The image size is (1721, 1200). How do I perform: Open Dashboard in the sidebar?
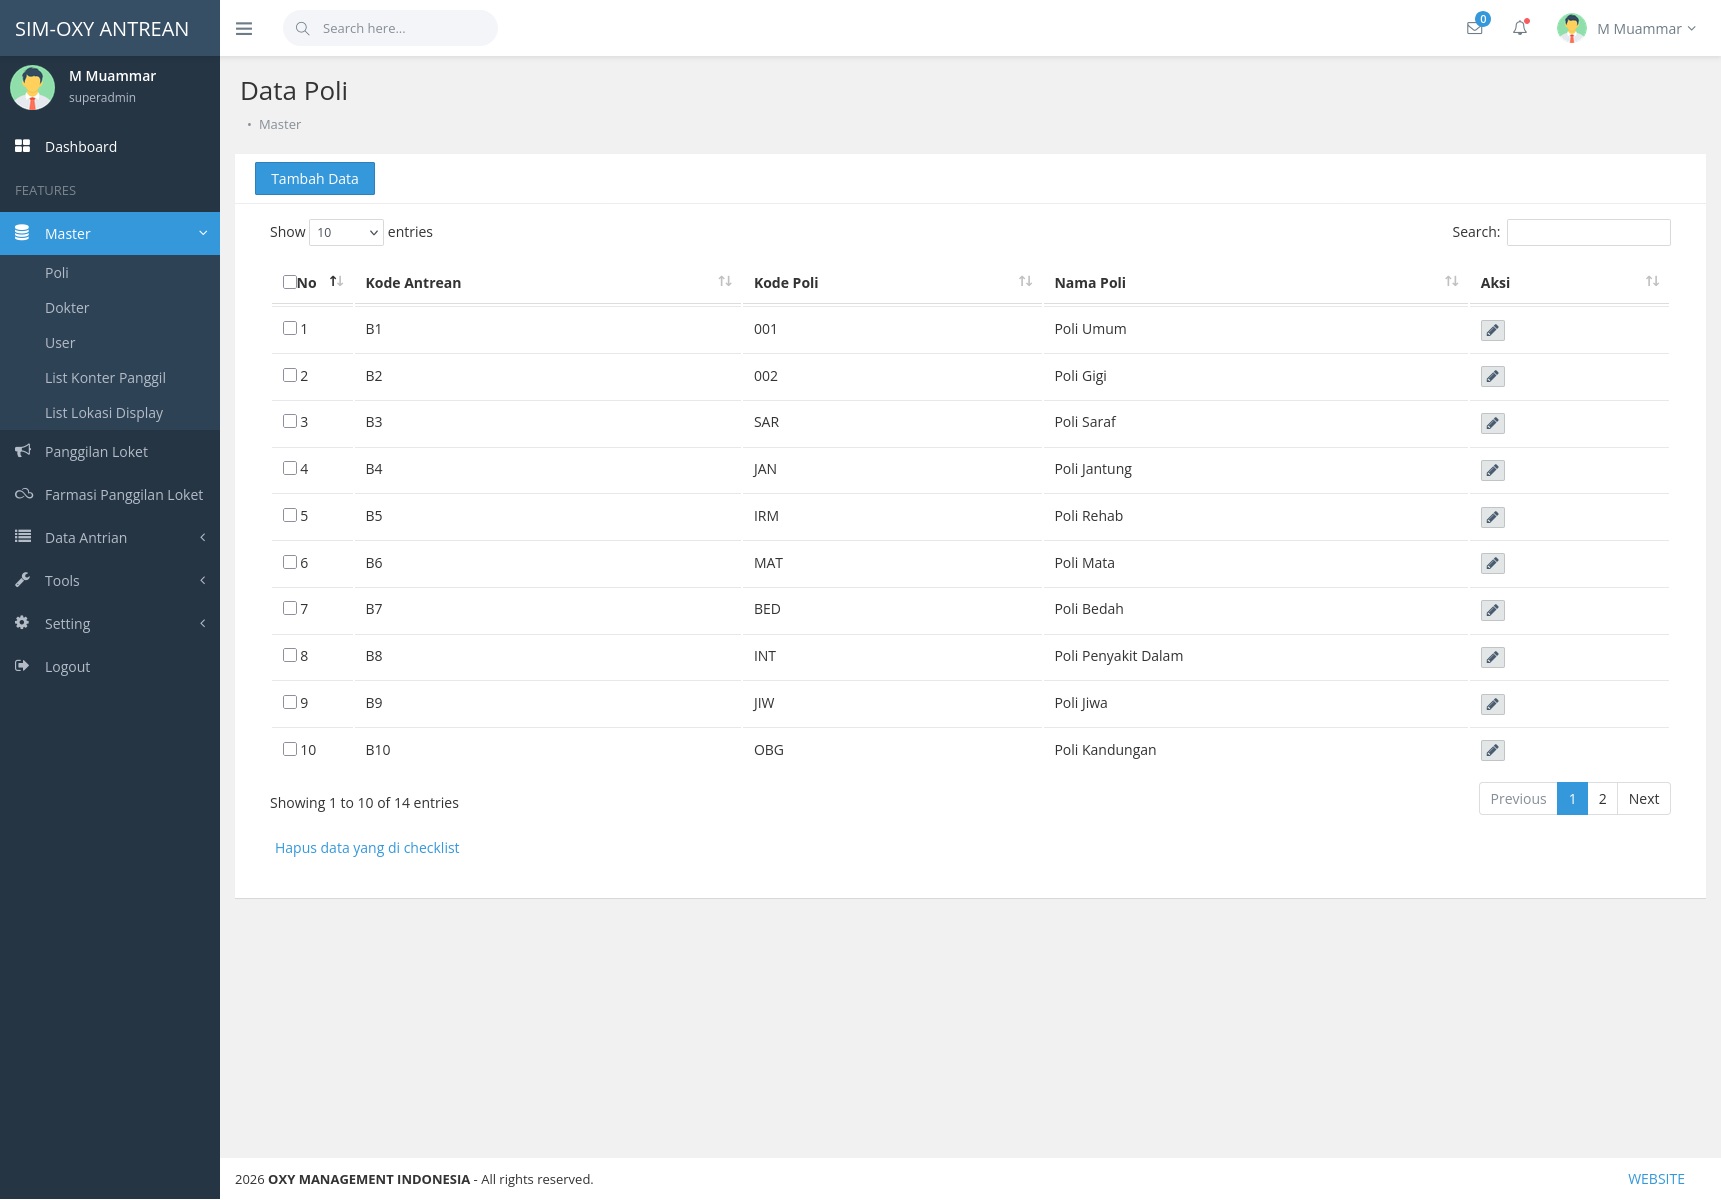tap(110, 147)
